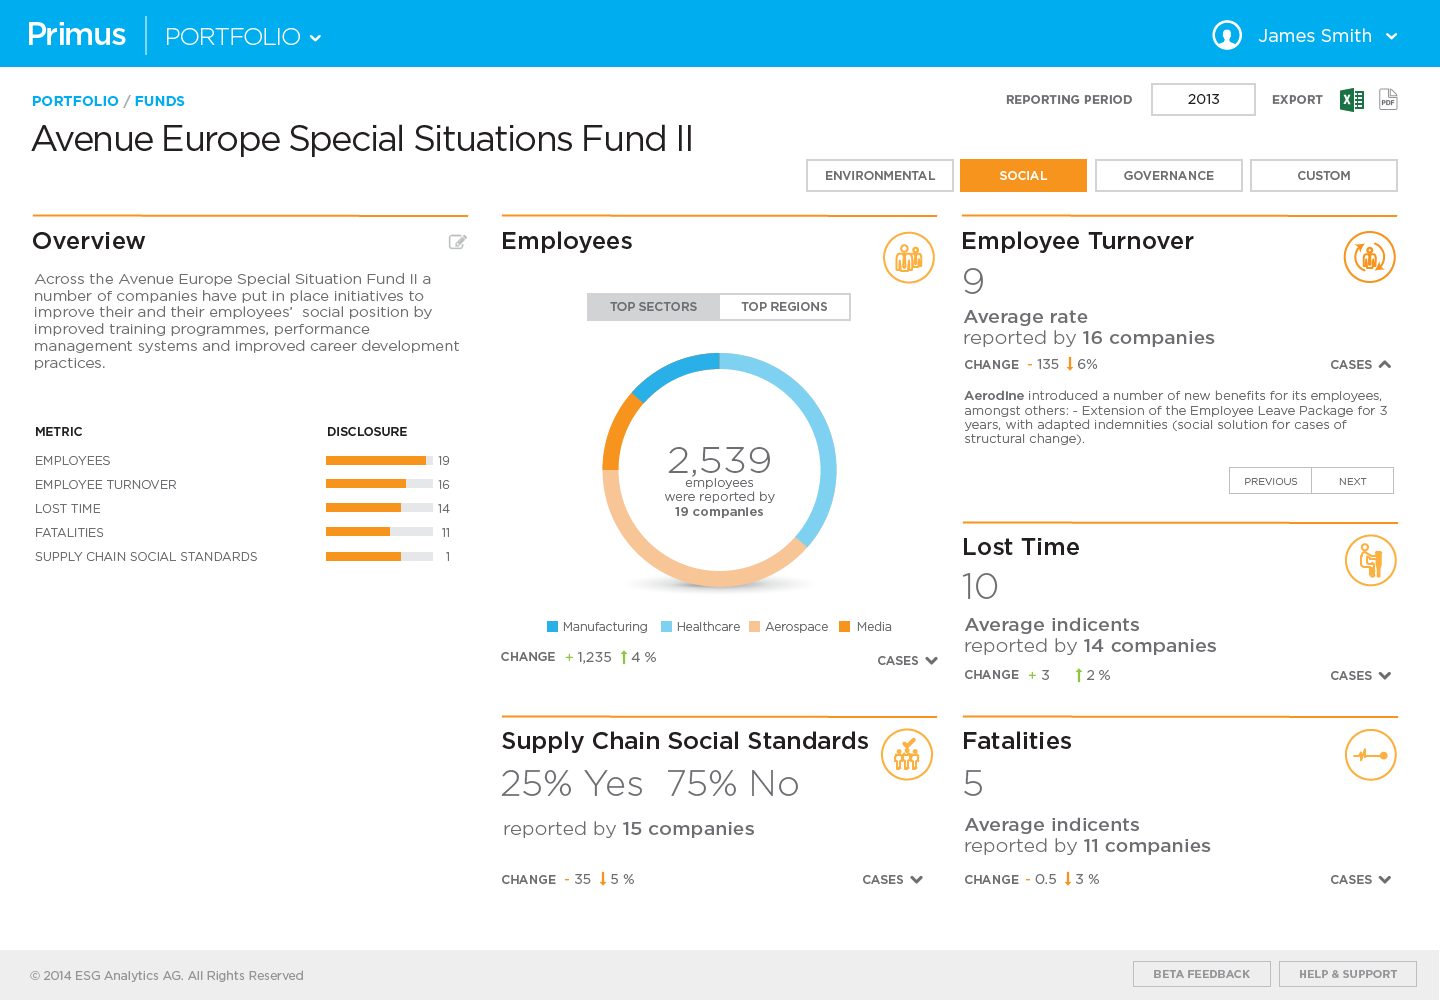
Task: Click the reporting period 2013 field
Action: [1203, 99]
